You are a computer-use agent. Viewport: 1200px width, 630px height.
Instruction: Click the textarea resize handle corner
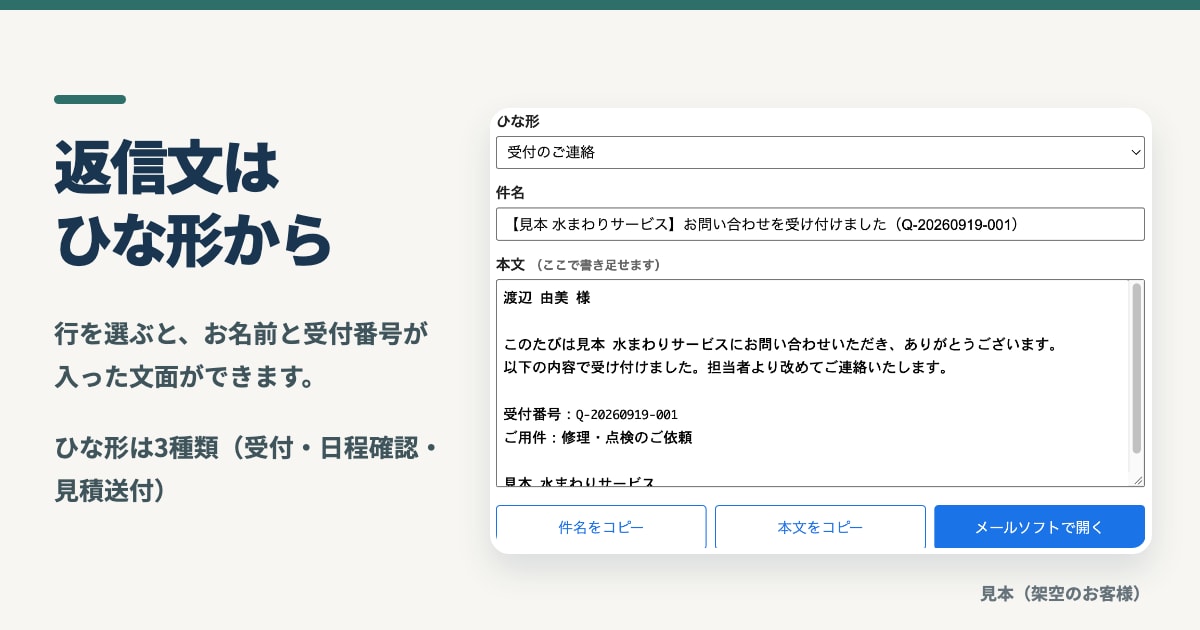click(1137, 480)
